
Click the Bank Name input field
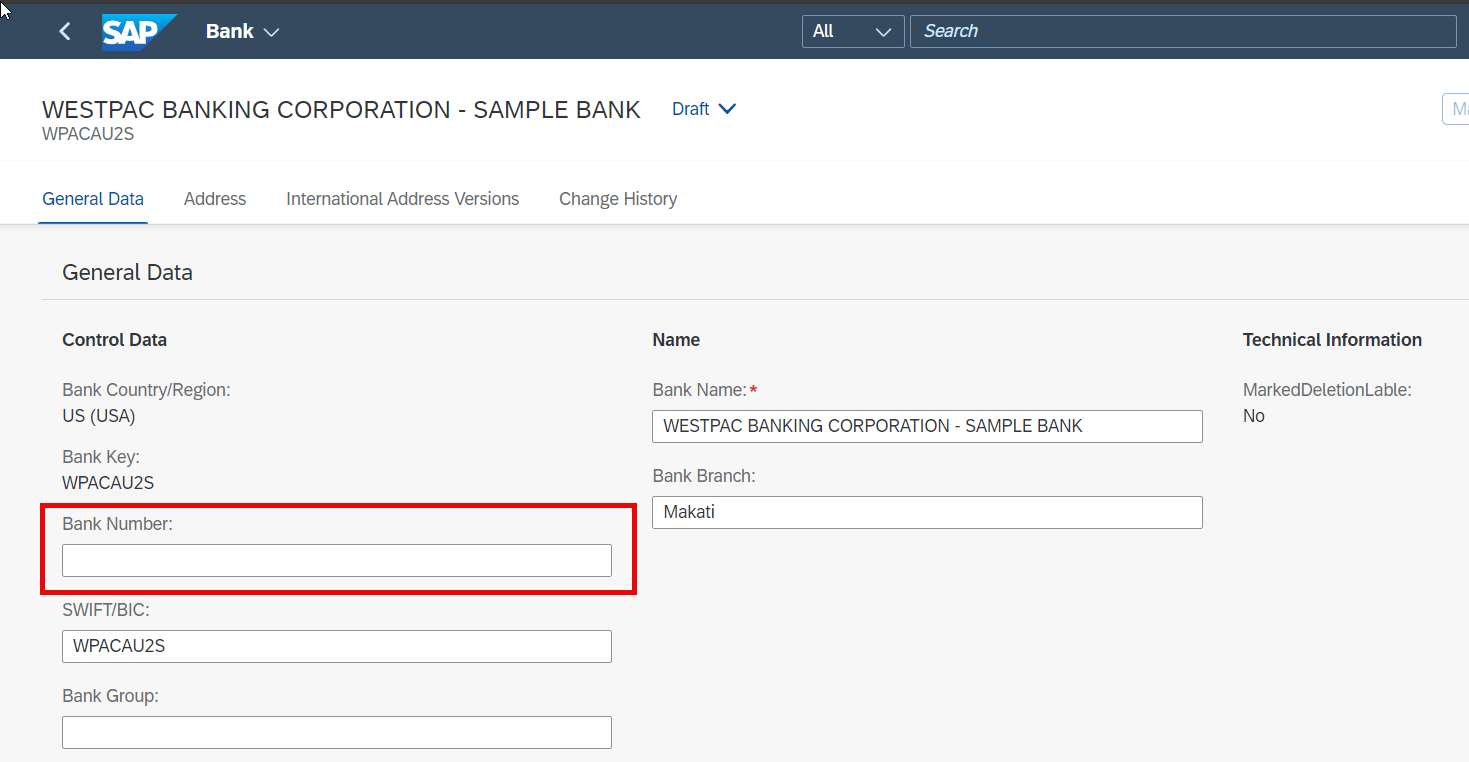coord(927,426)
